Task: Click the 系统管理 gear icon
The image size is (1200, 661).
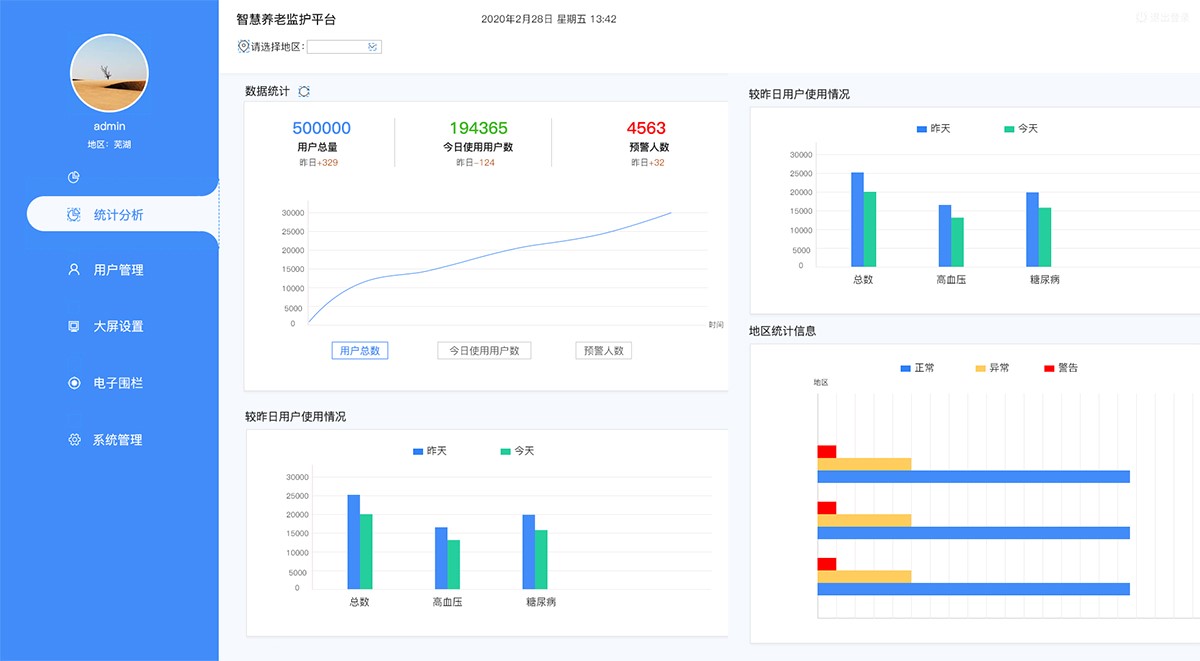Action: pos(74,440)
